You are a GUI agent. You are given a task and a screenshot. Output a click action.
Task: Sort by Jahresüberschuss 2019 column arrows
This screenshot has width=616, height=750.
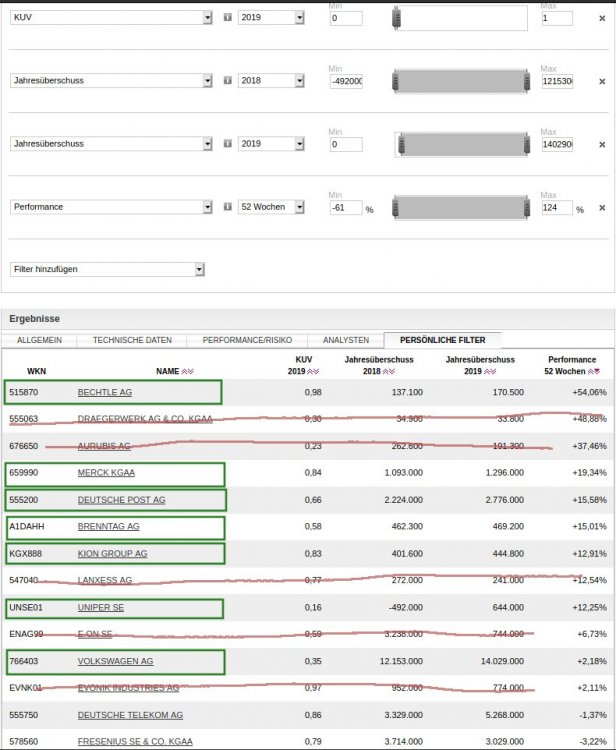490,371
